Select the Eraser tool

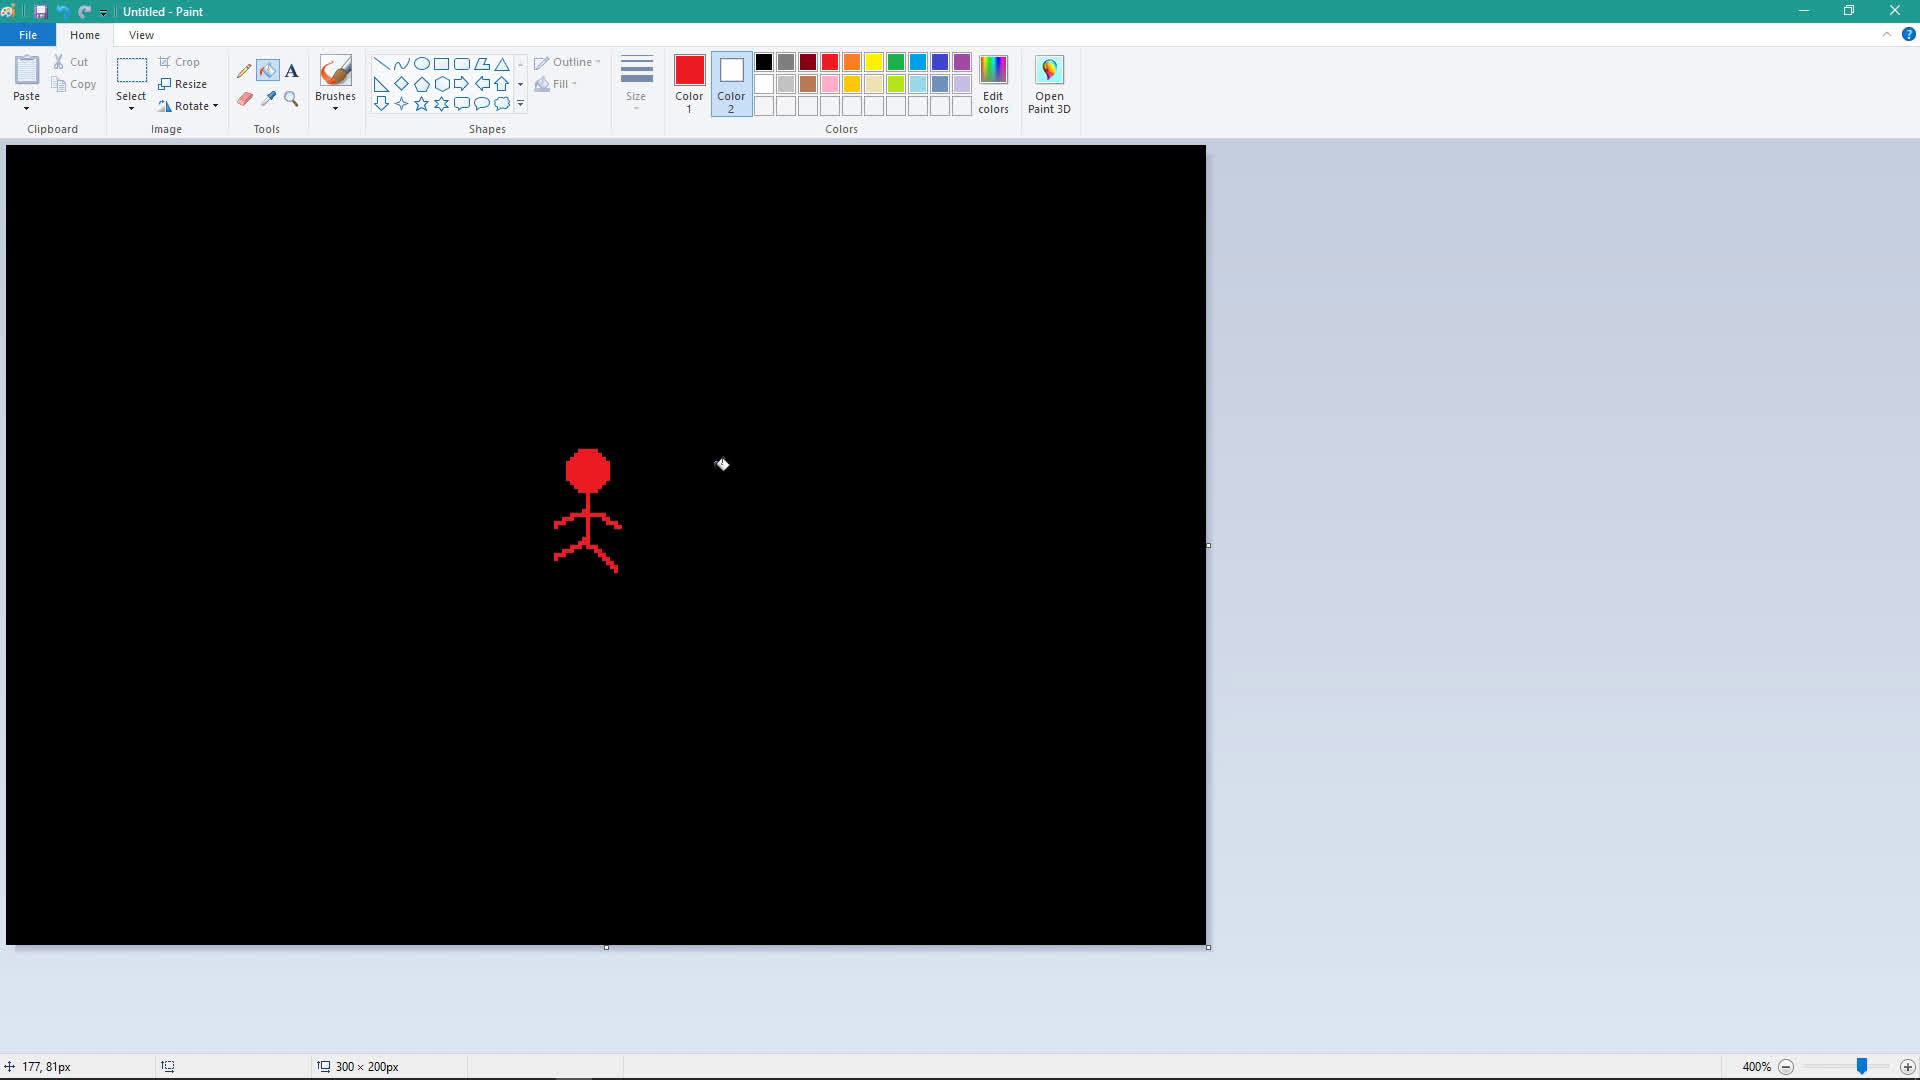tap(244, 99)
